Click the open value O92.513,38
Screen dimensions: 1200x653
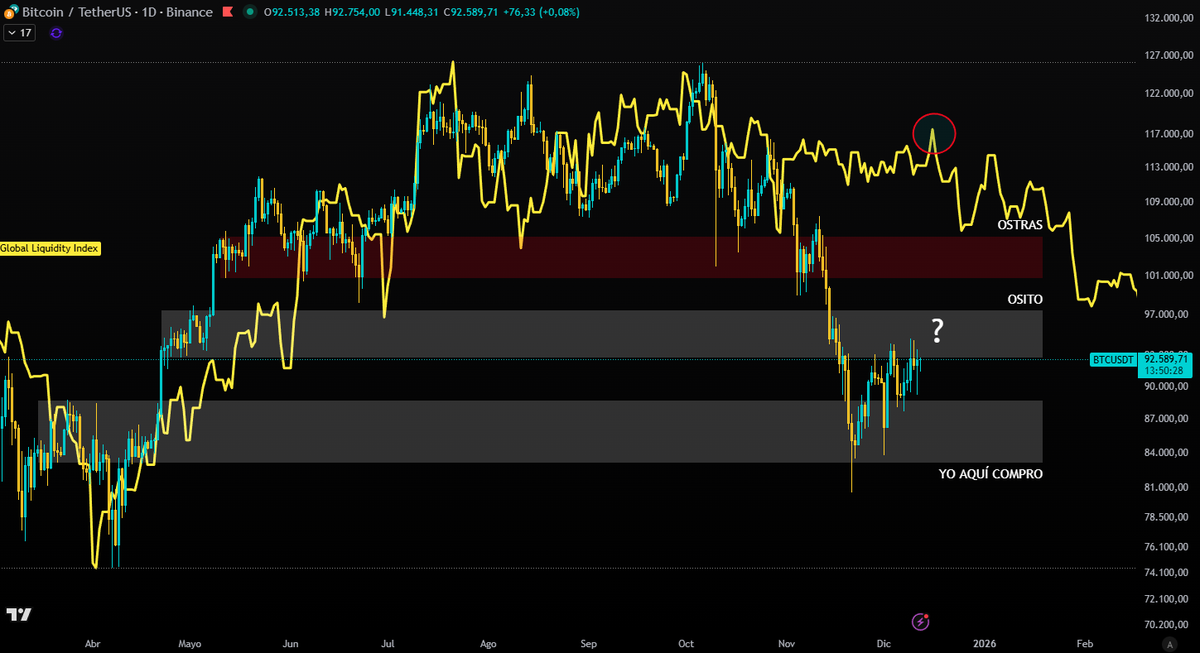(293, 12)
